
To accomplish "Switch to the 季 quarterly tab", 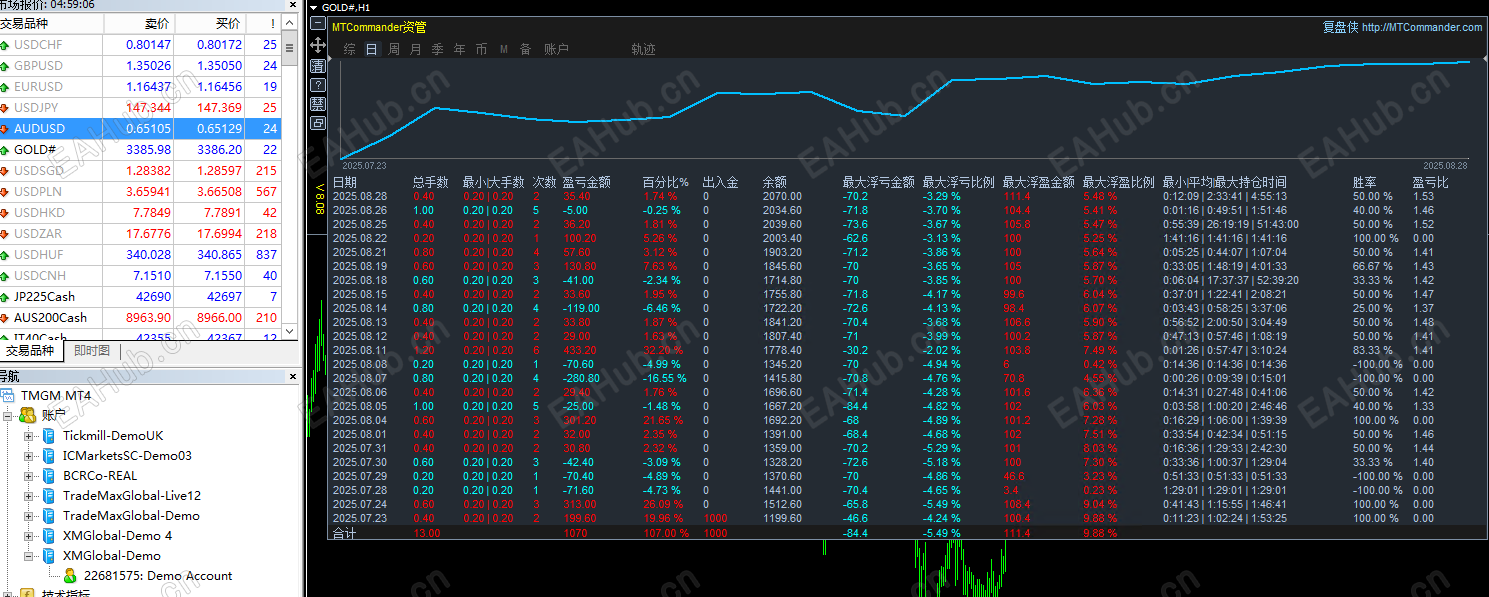I will point(438,49).
